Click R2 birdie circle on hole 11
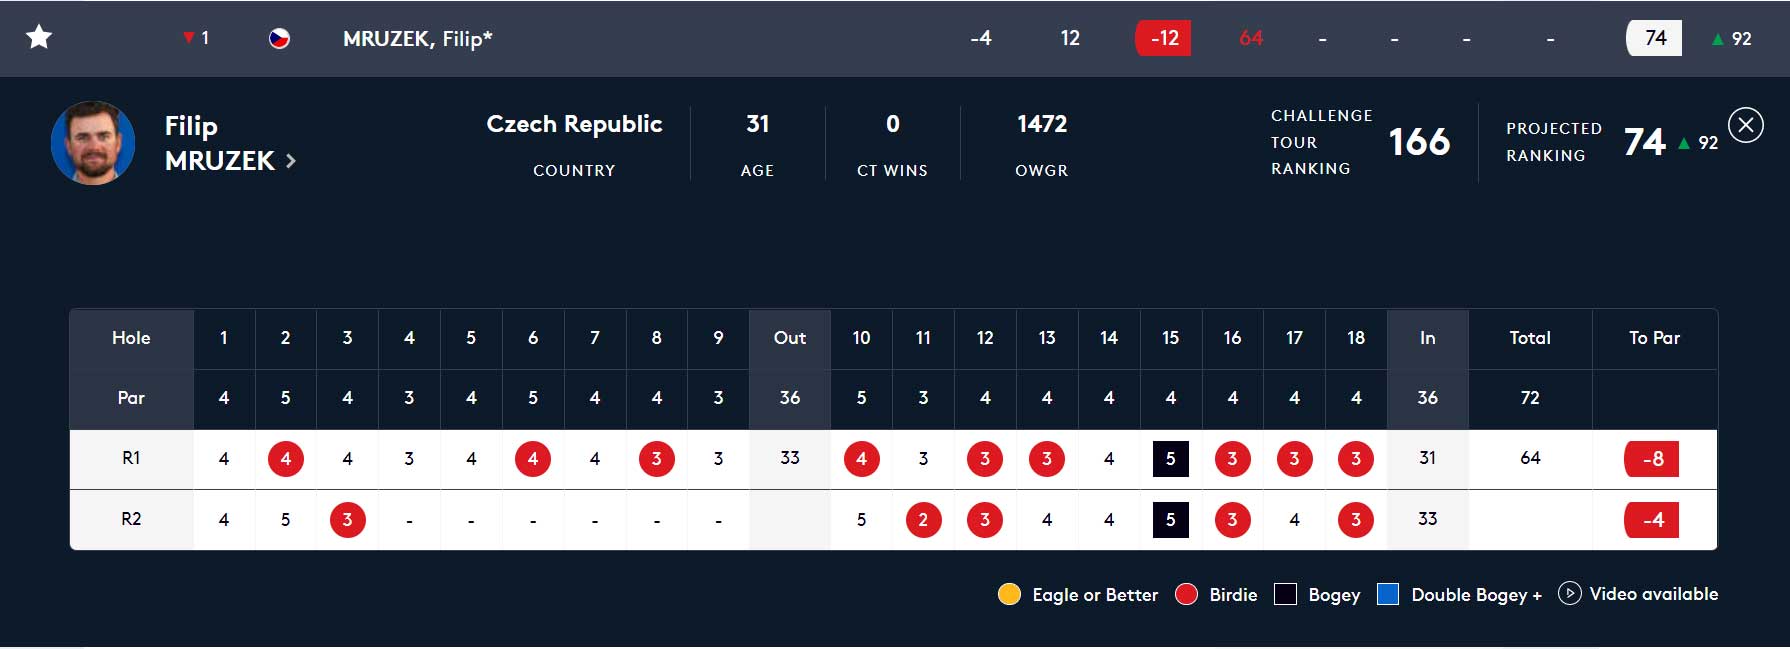Screen dimensions: 1790x649 (x=923, y=520)
